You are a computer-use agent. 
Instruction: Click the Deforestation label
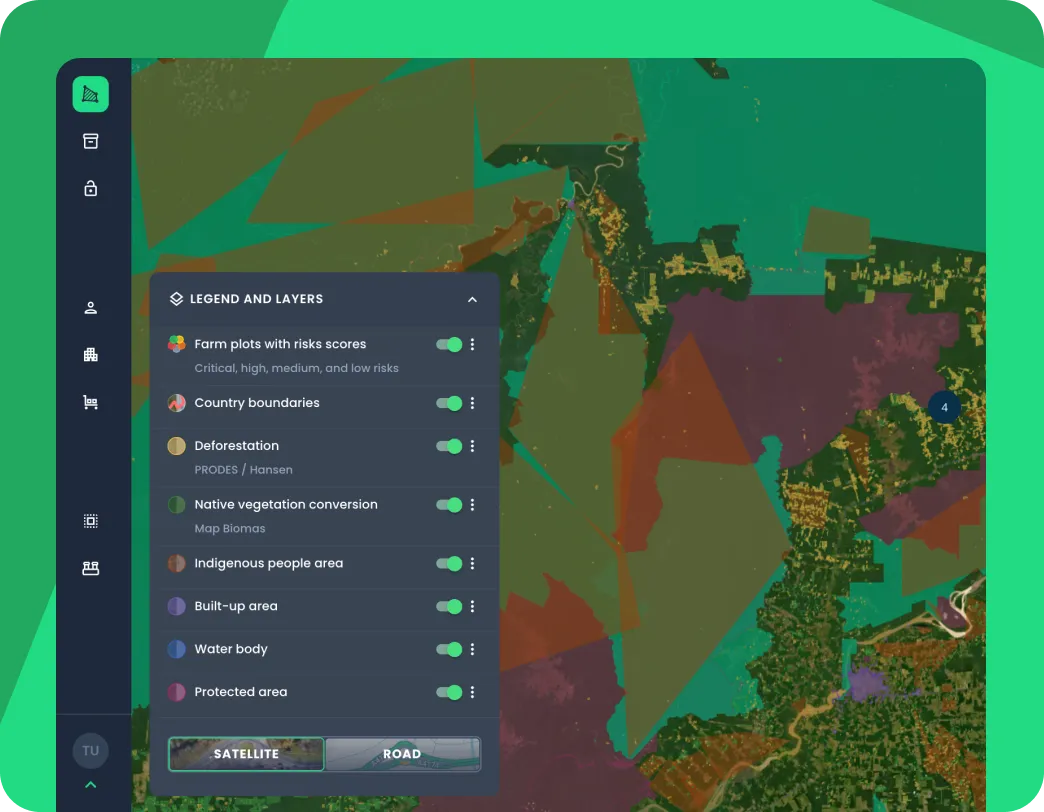[x=236, y=446]
